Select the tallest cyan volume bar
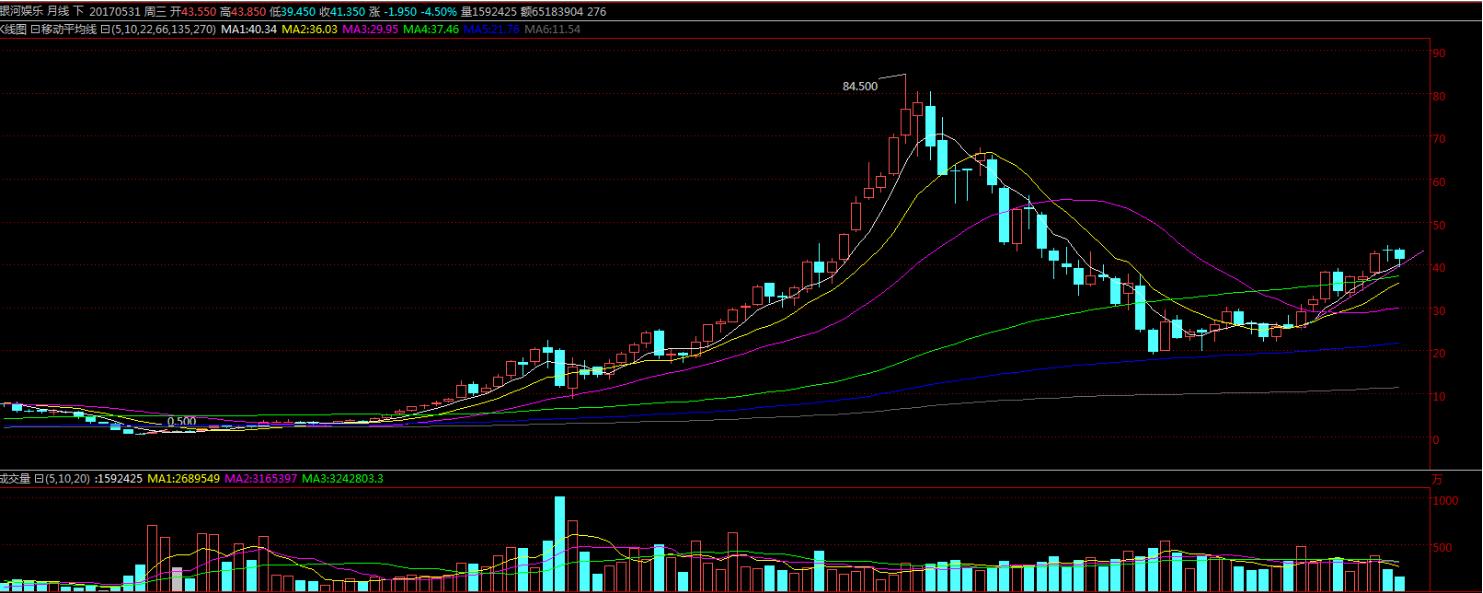The image size is (1483, 593). point(560,544)
